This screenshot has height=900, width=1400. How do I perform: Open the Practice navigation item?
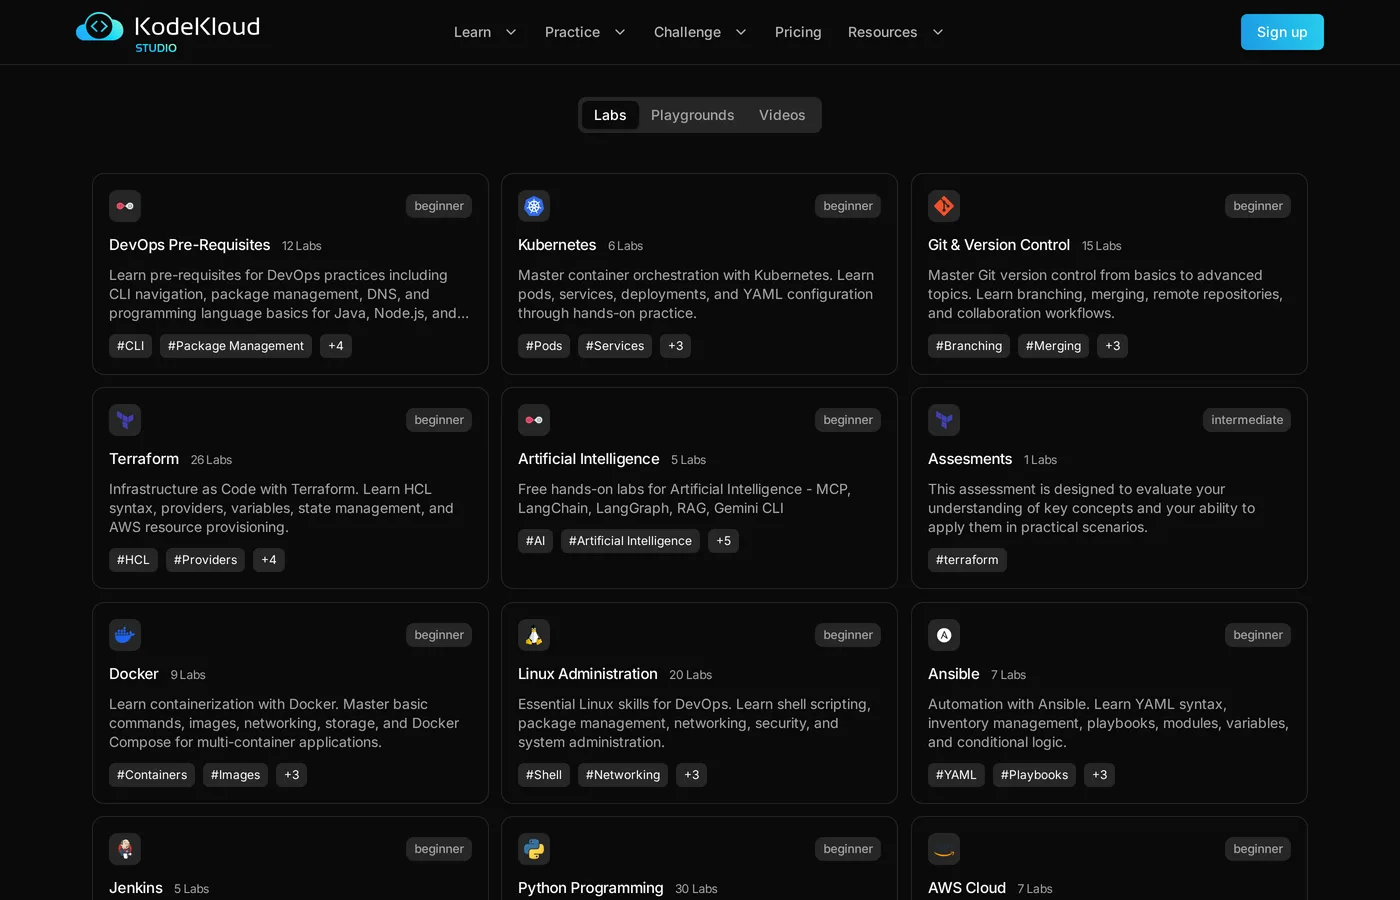(572, 32)
